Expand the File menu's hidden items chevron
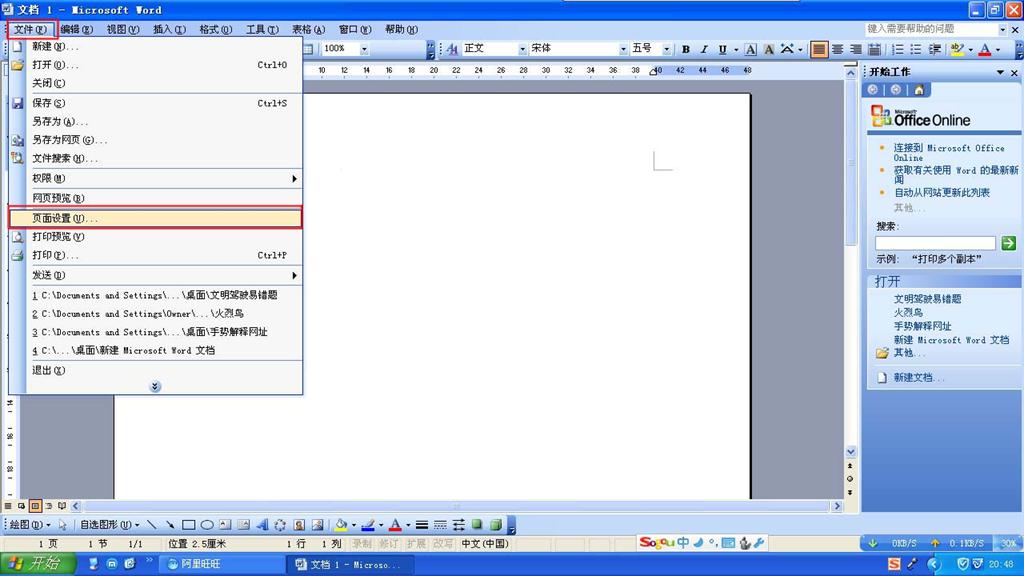The image size is (1024, 576). (x=155, y=387)
